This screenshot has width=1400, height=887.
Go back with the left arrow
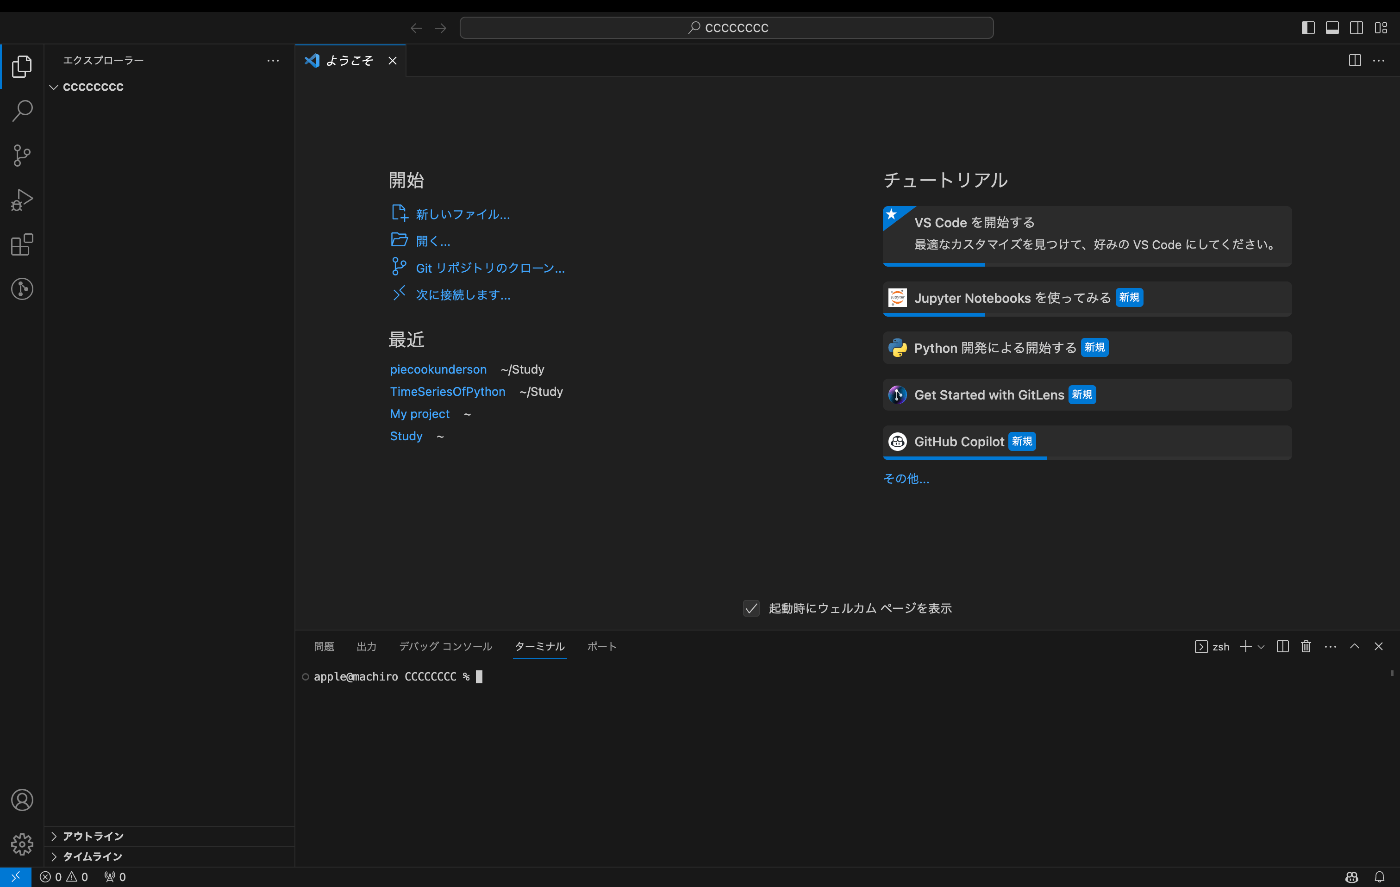point(417,28)
